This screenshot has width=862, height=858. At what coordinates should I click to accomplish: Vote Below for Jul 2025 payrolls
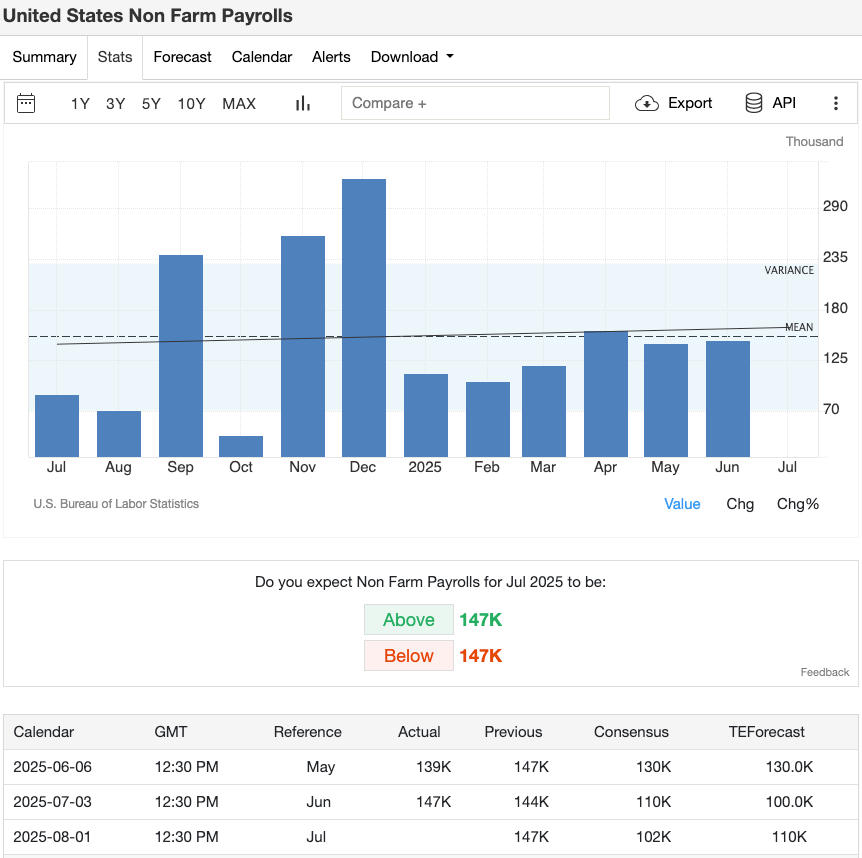click(409, 656)
